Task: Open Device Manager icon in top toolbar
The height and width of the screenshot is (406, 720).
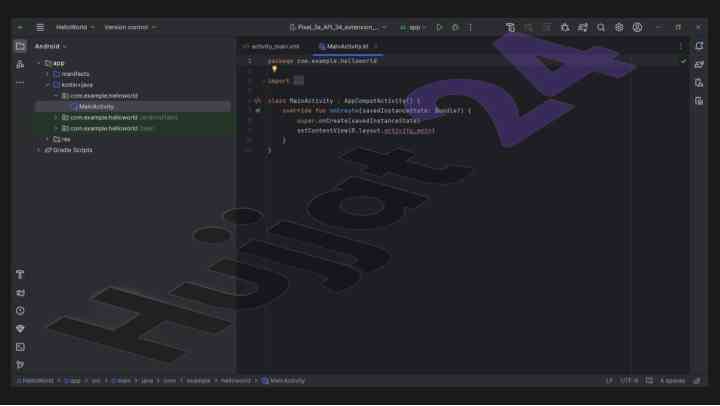Action: [510, 28]
